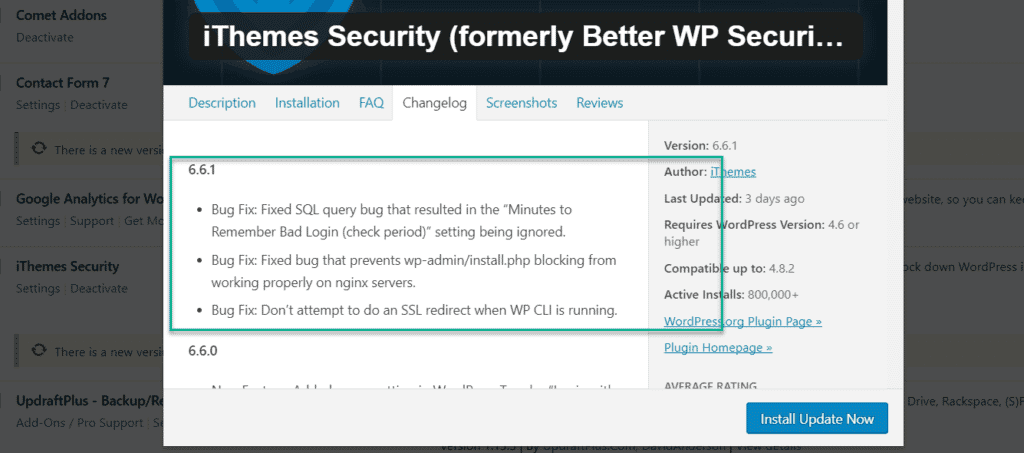Click the Comet Addons plugin name
Image resolution: width=1024 pixels, height=453 pixels.
coord(61,15)
